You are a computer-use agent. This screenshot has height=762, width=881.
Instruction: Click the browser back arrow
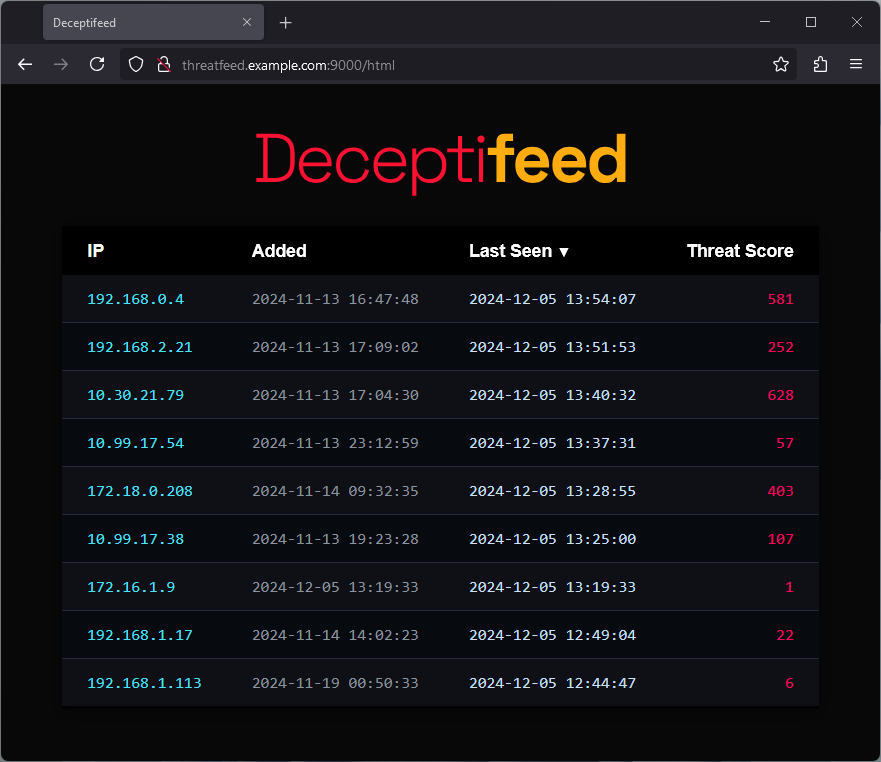pyautogui.click(x=25, y=64)
